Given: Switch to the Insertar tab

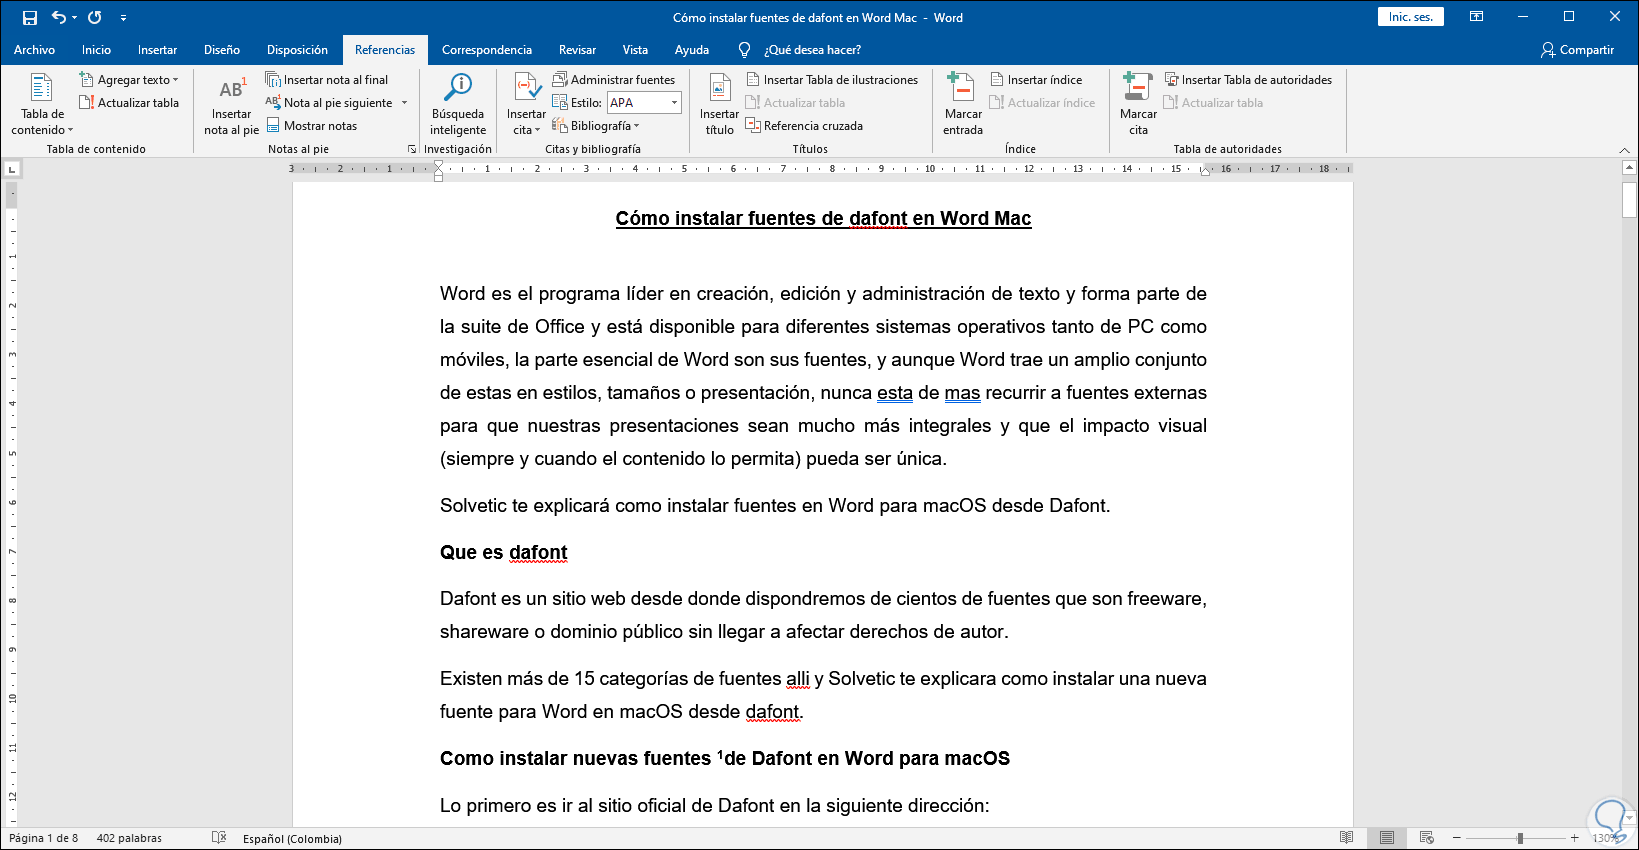Looking at the screenshot, I should (157, 50).
